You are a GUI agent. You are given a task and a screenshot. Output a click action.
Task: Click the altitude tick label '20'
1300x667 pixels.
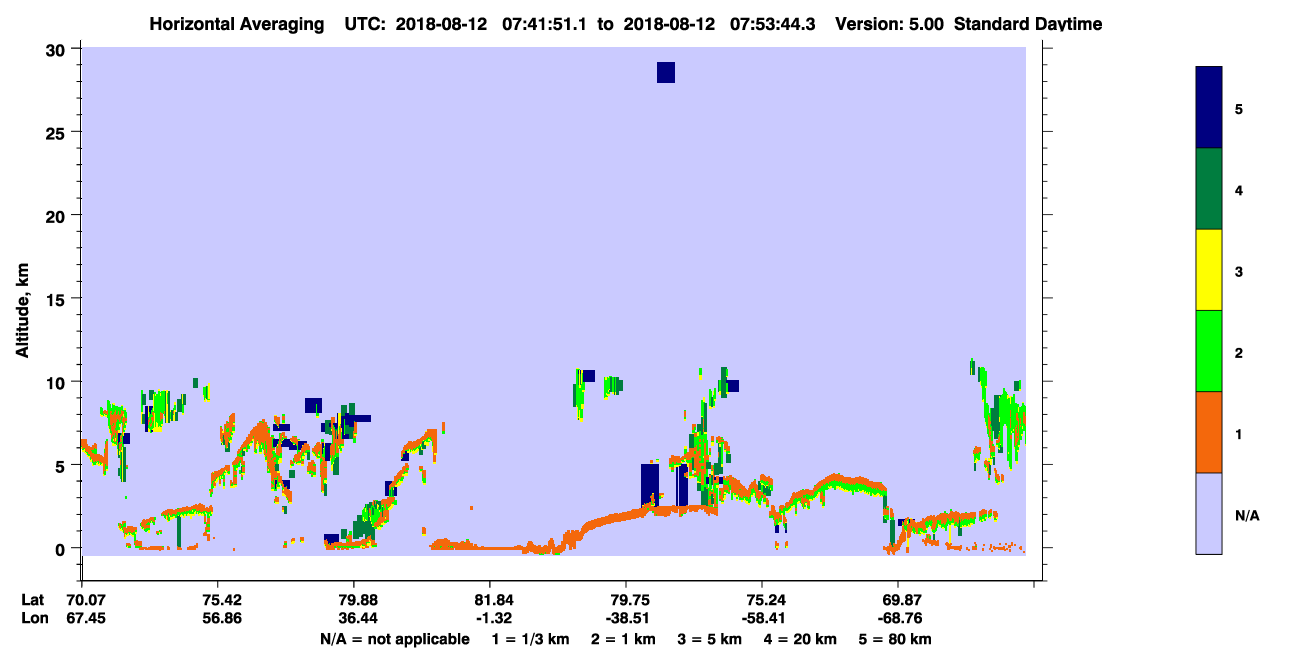[58, 215]
